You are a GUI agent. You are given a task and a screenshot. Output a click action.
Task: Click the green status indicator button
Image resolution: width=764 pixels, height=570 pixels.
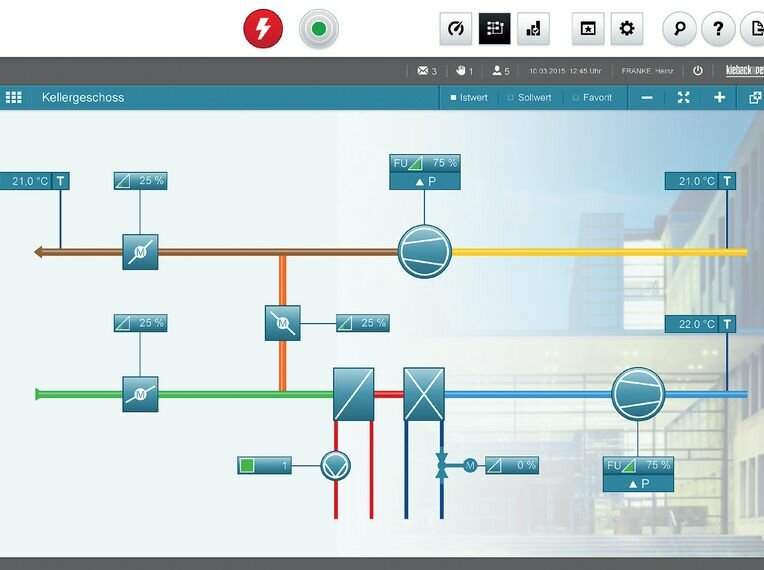click(319, 29)
